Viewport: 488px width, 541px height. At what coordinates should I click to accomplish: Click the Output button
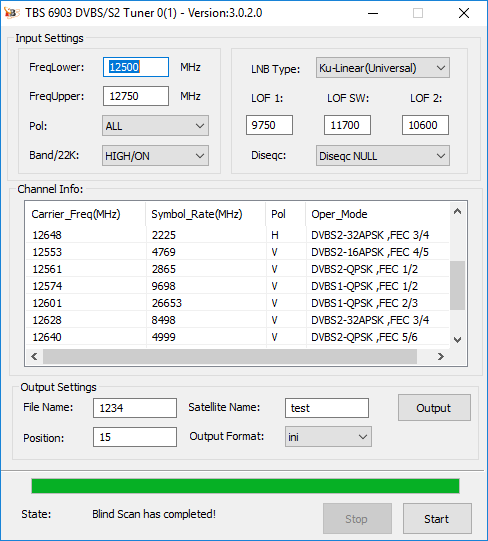click(434, 408)
